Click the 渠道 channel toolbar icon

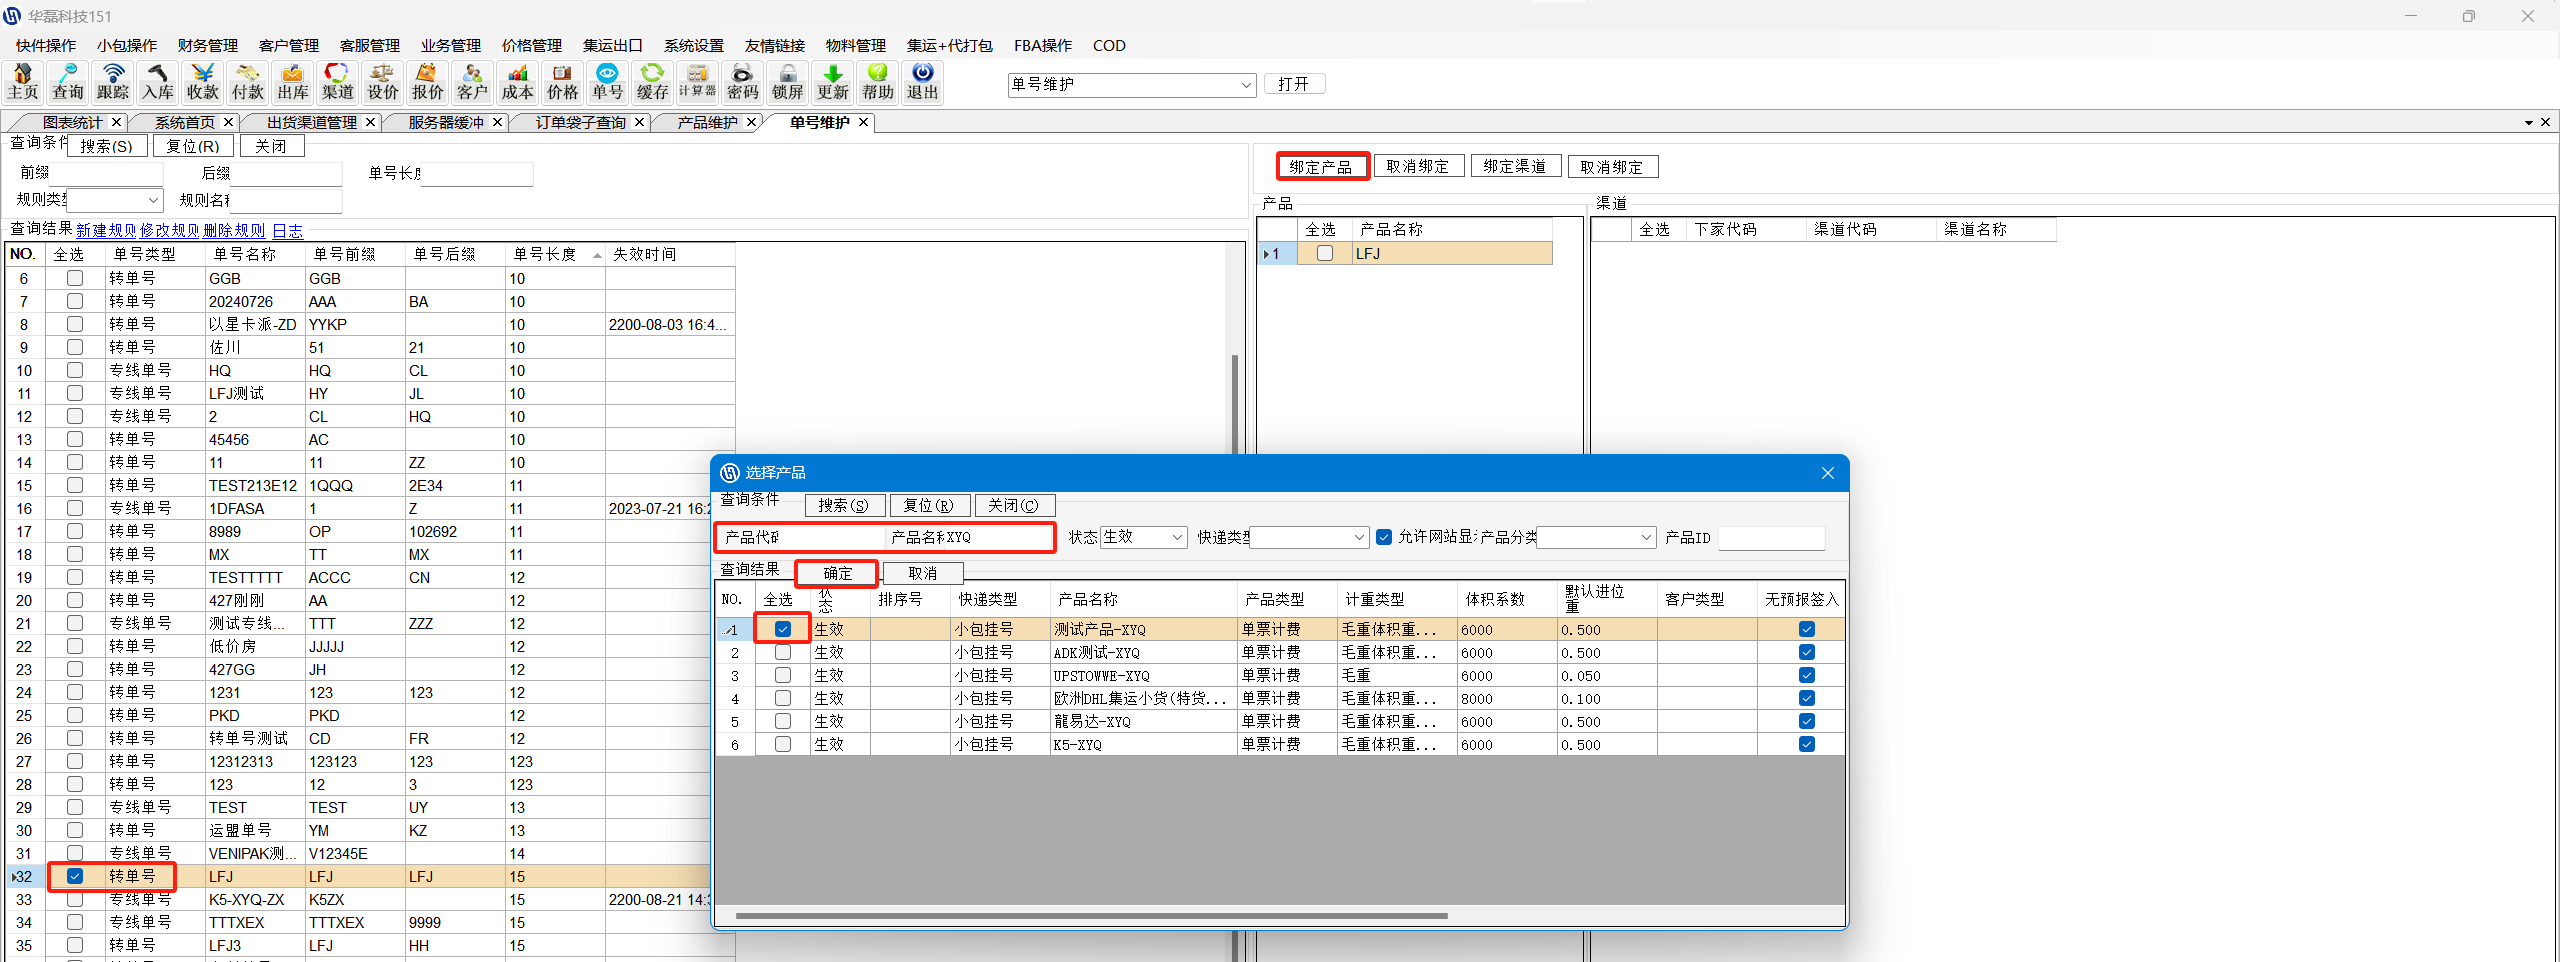pos(338,82)
